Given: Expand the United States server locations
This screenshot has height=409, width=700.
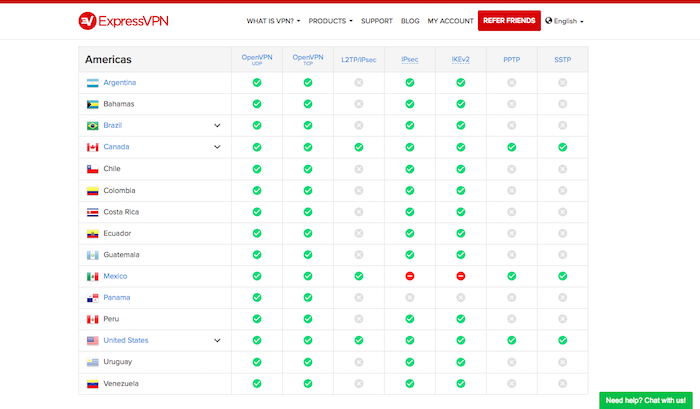Looking at the screenshot, I should pos(217,340).
